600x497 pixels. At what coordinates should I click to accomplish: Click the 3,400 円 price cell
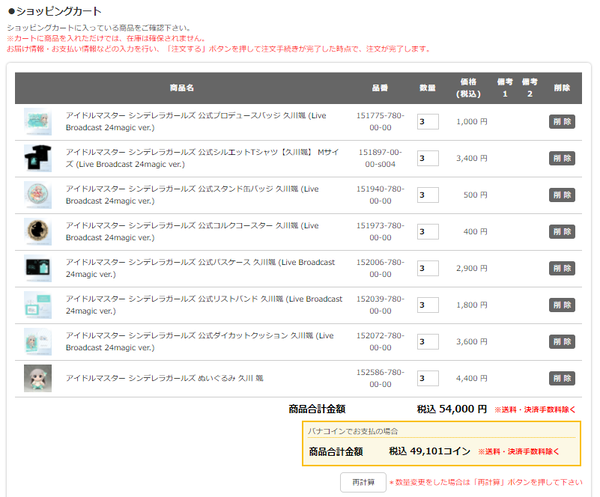click(472, 158)
